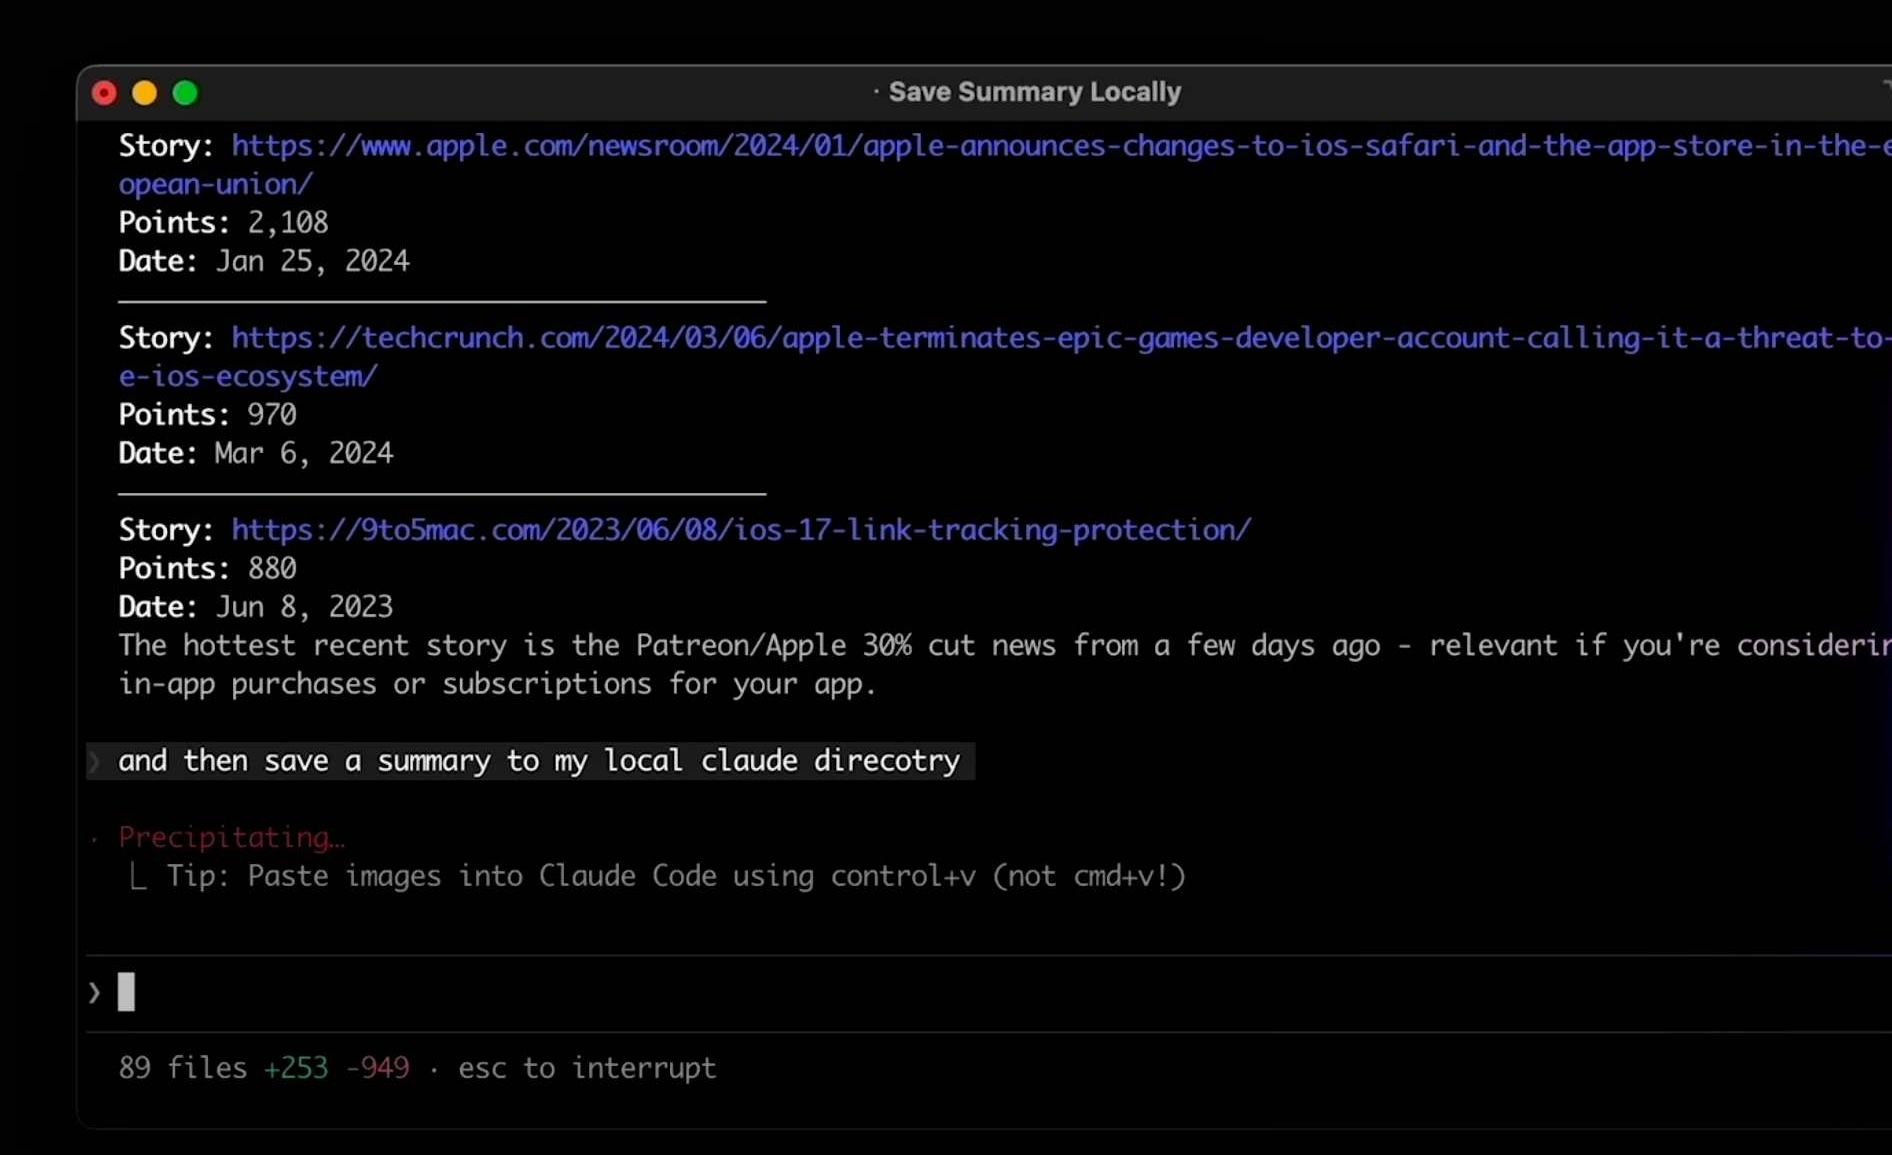Click the 'Date: Mar 6, 2024' line
1892x1155 pixels.
(256, 453)
